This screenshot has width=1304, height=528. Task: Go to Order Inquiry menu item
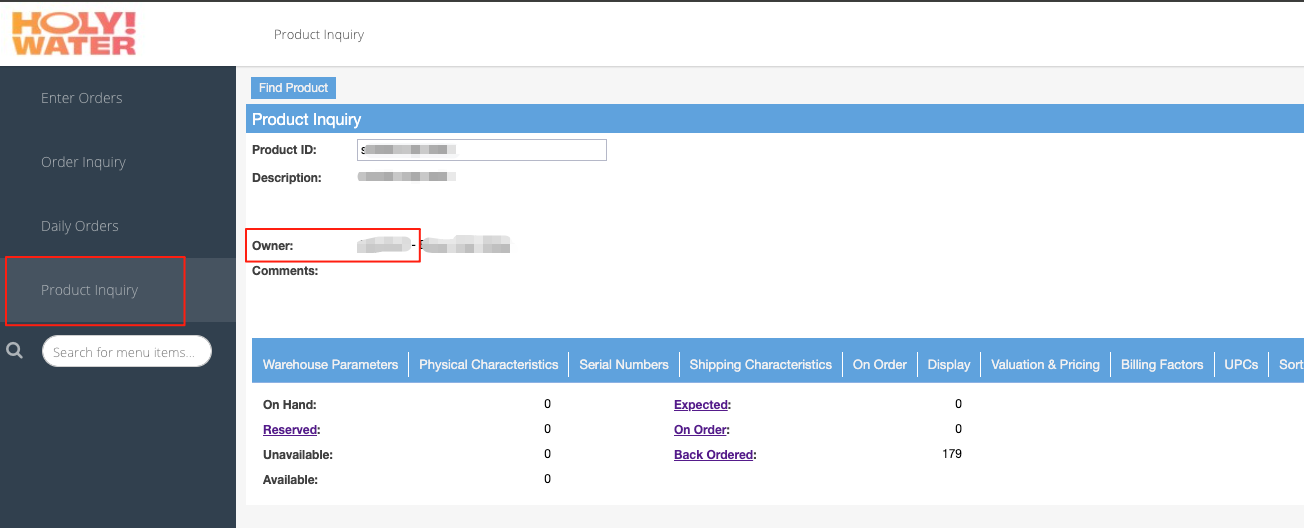coord(83,162)
